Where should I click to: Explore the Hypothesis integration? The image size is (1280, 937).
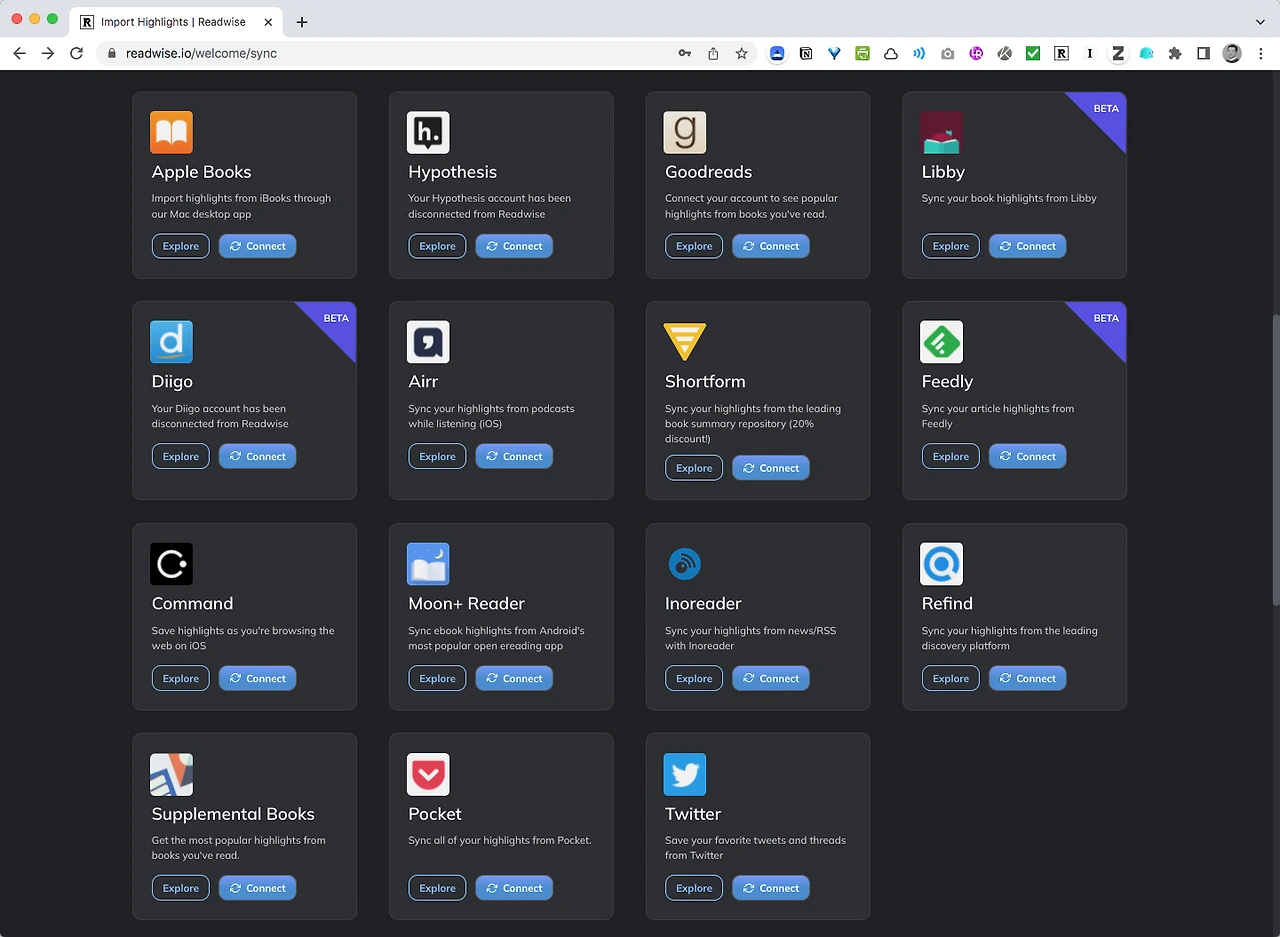pyautogui.click(x=437, y=246)
